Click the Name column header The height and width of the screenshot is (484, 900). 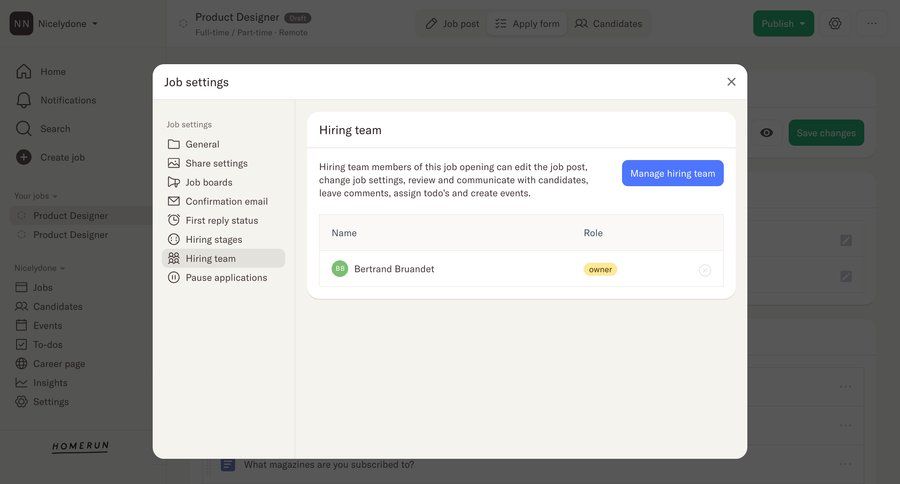[x=344, y=233]
